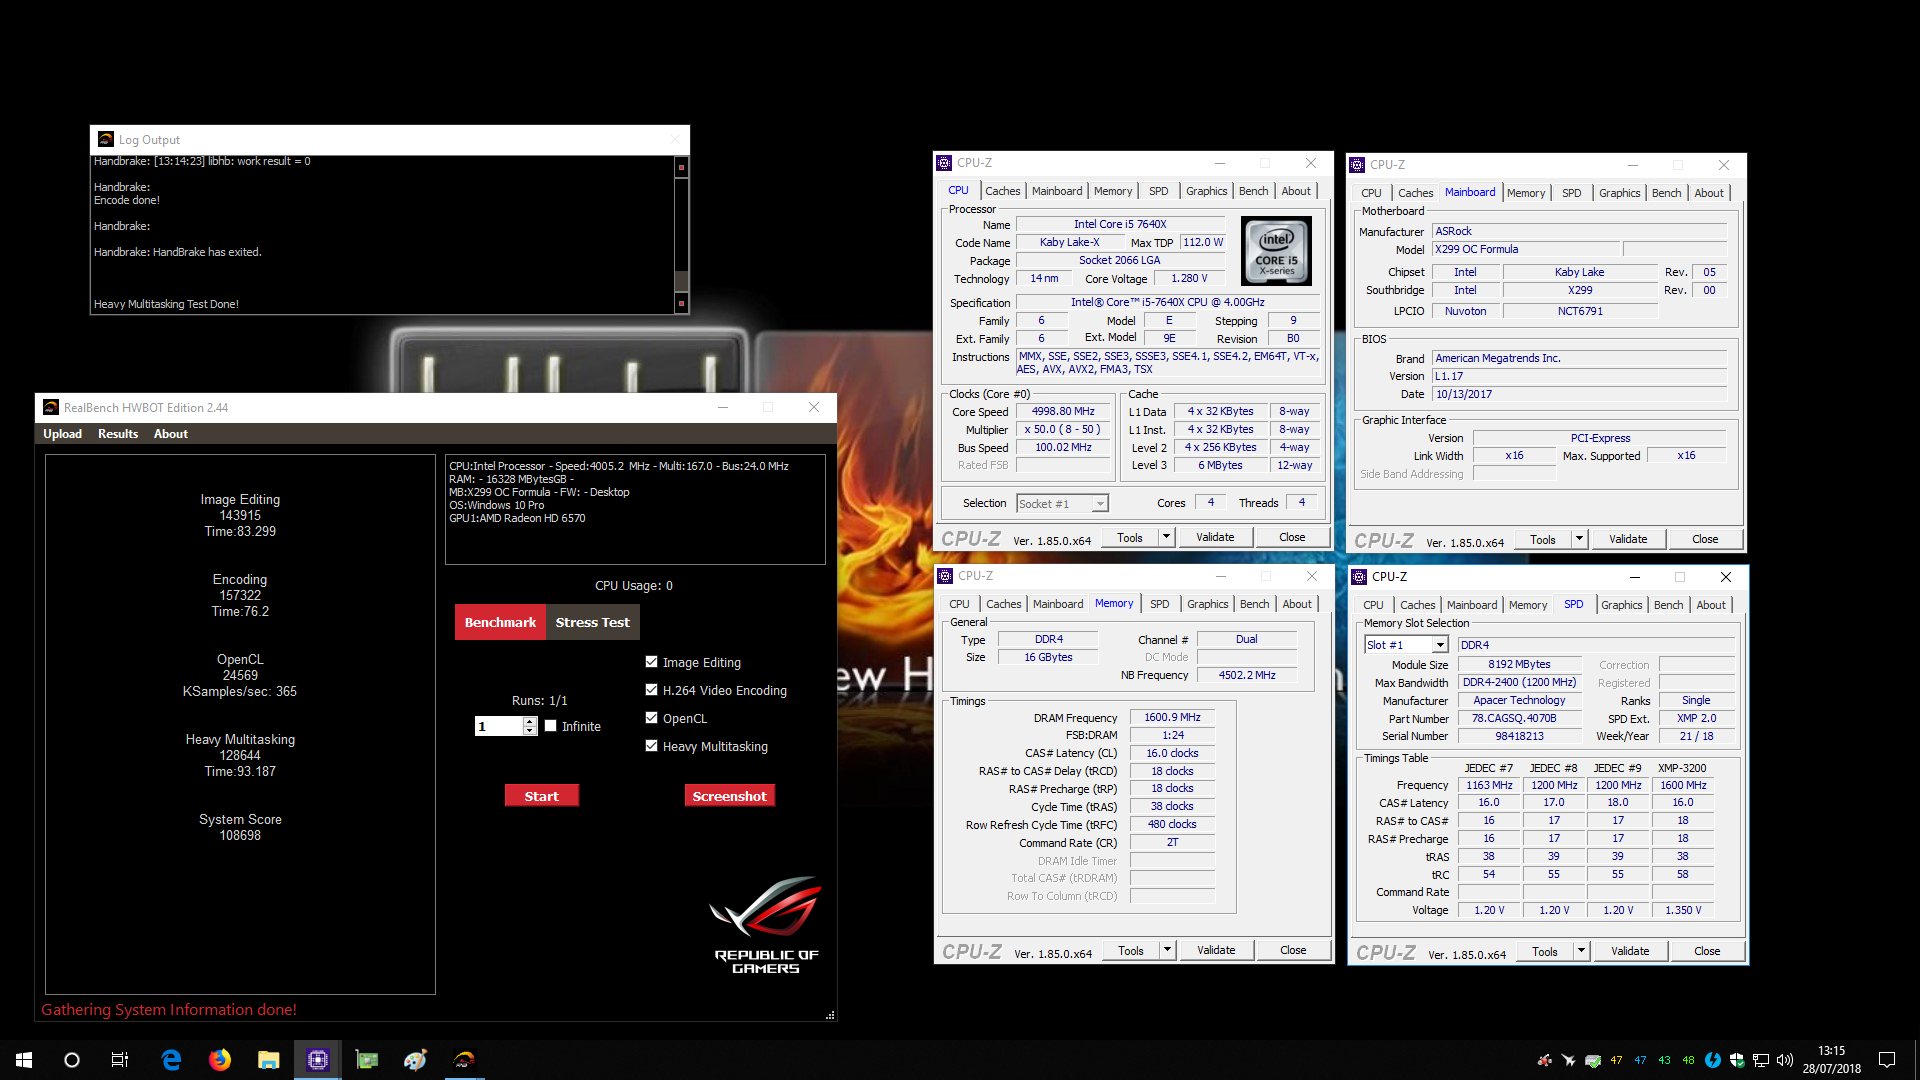Open the Windows Start menu
The image size is (1920, 1080).
24,1060
